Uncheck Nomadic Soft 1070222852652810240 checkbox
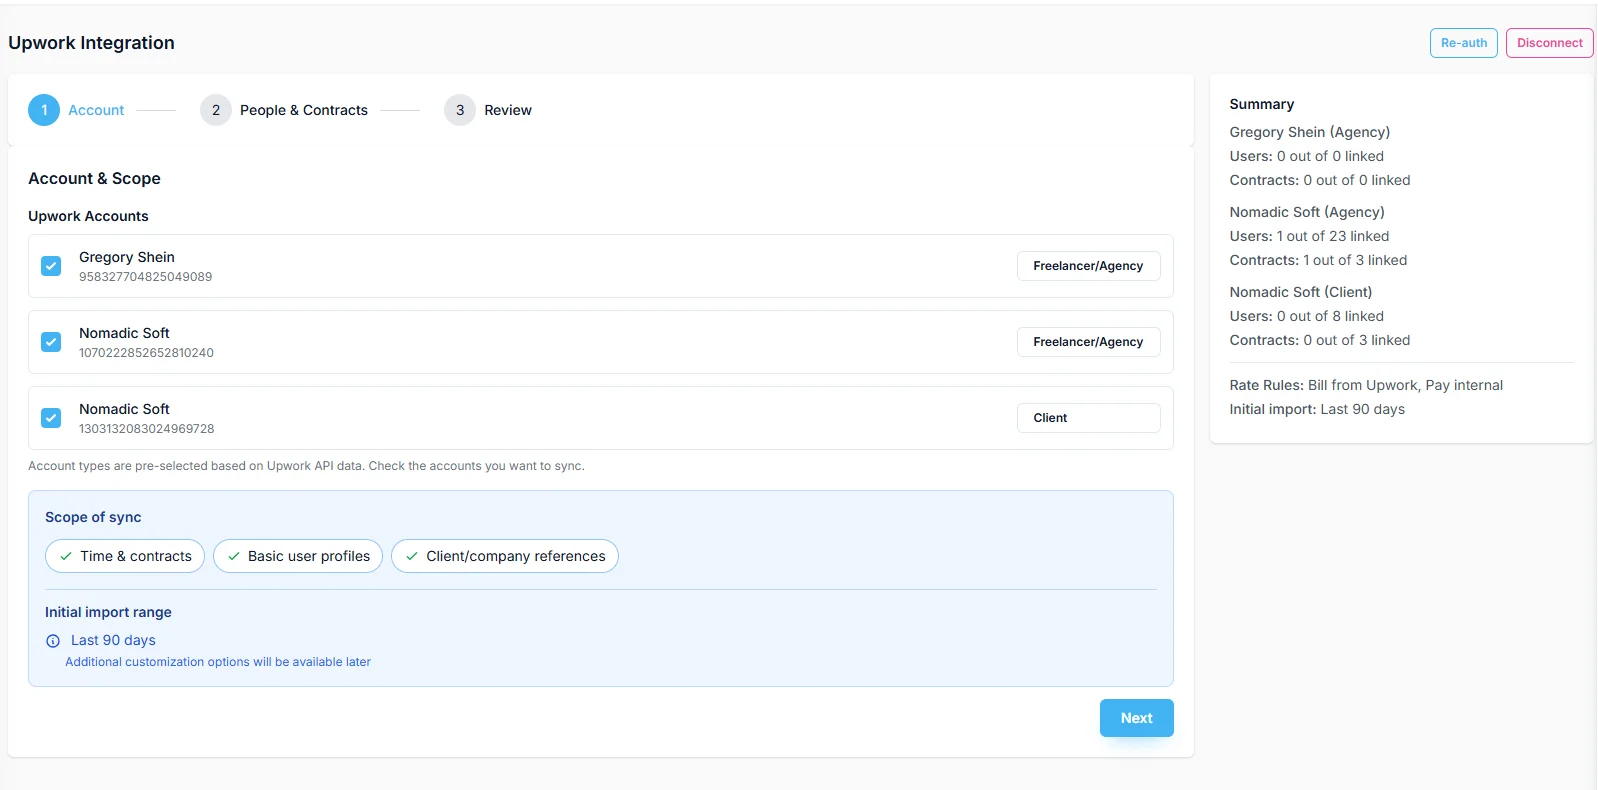1598x790 pixels. pyautogui.click(x=51, y=342)
